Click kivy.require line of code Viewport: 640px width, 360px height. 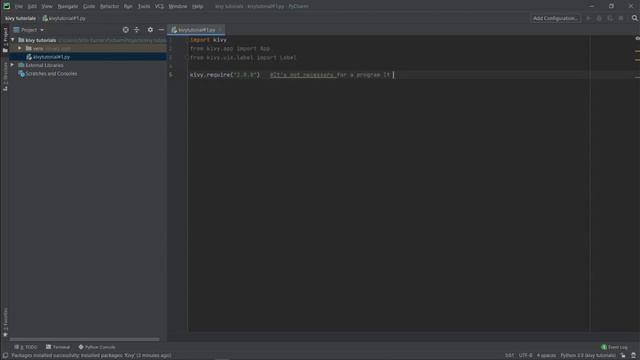[x=224, y=75]
